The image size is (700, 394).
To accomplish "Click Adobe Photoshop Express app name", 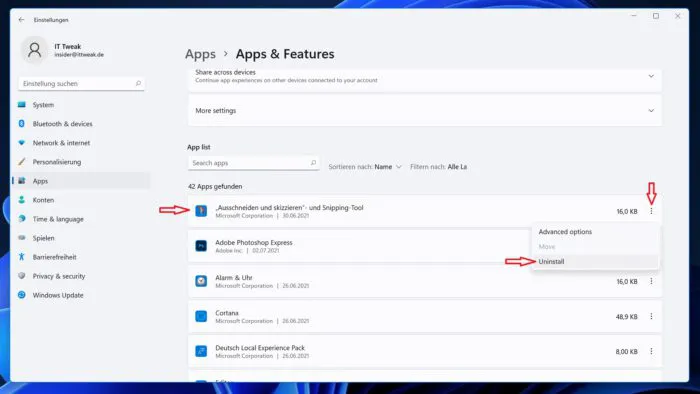I will pos(254,242).
